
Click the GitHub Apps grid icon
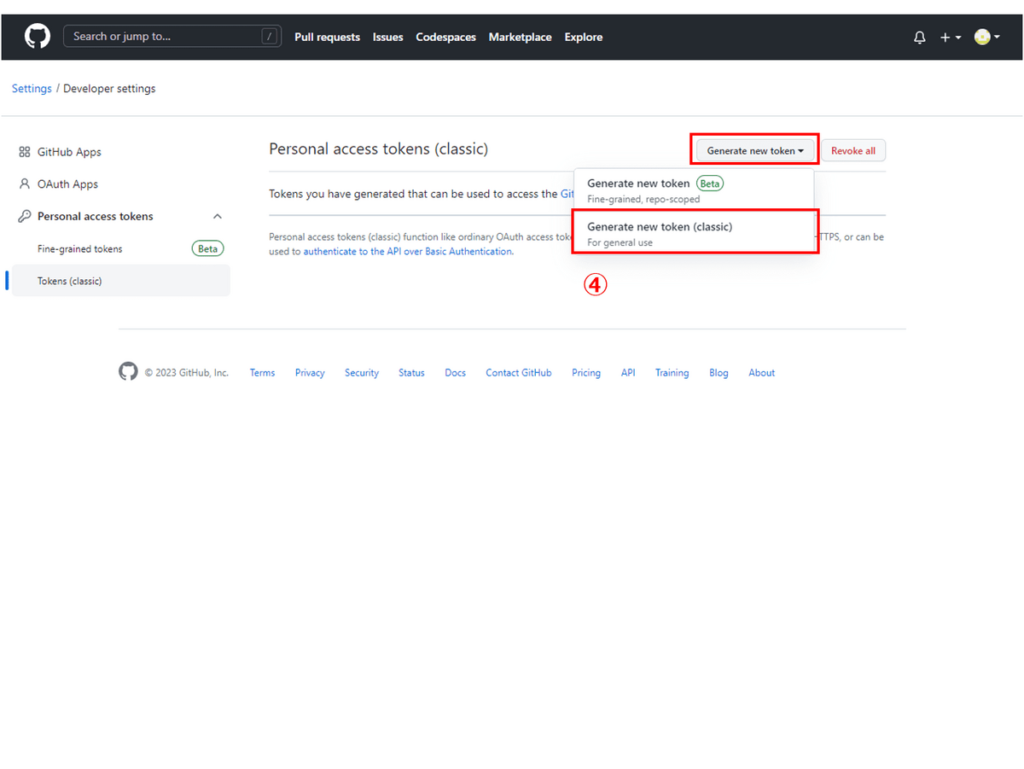click(x=24, y=151)
